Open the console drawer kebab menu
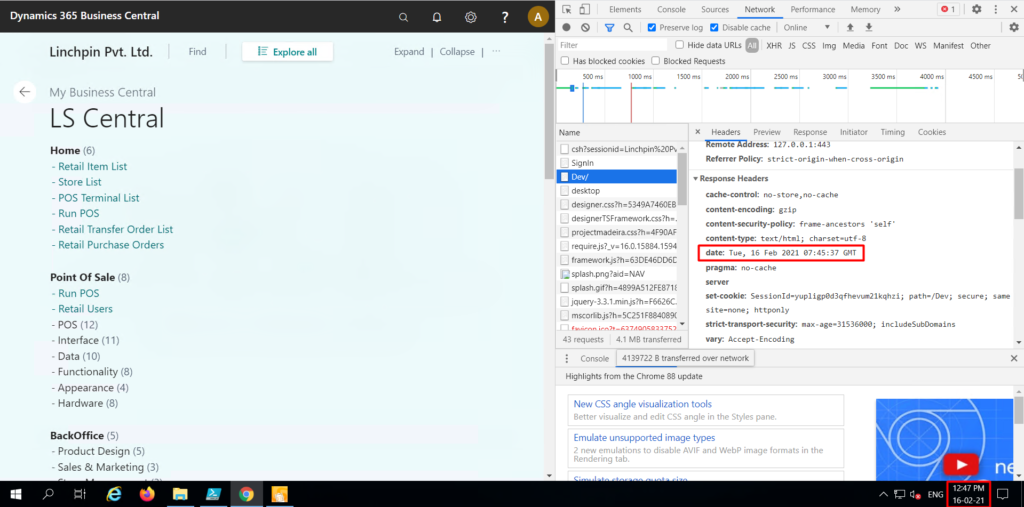Screen dimensions: 1024x507 [567, 359]
